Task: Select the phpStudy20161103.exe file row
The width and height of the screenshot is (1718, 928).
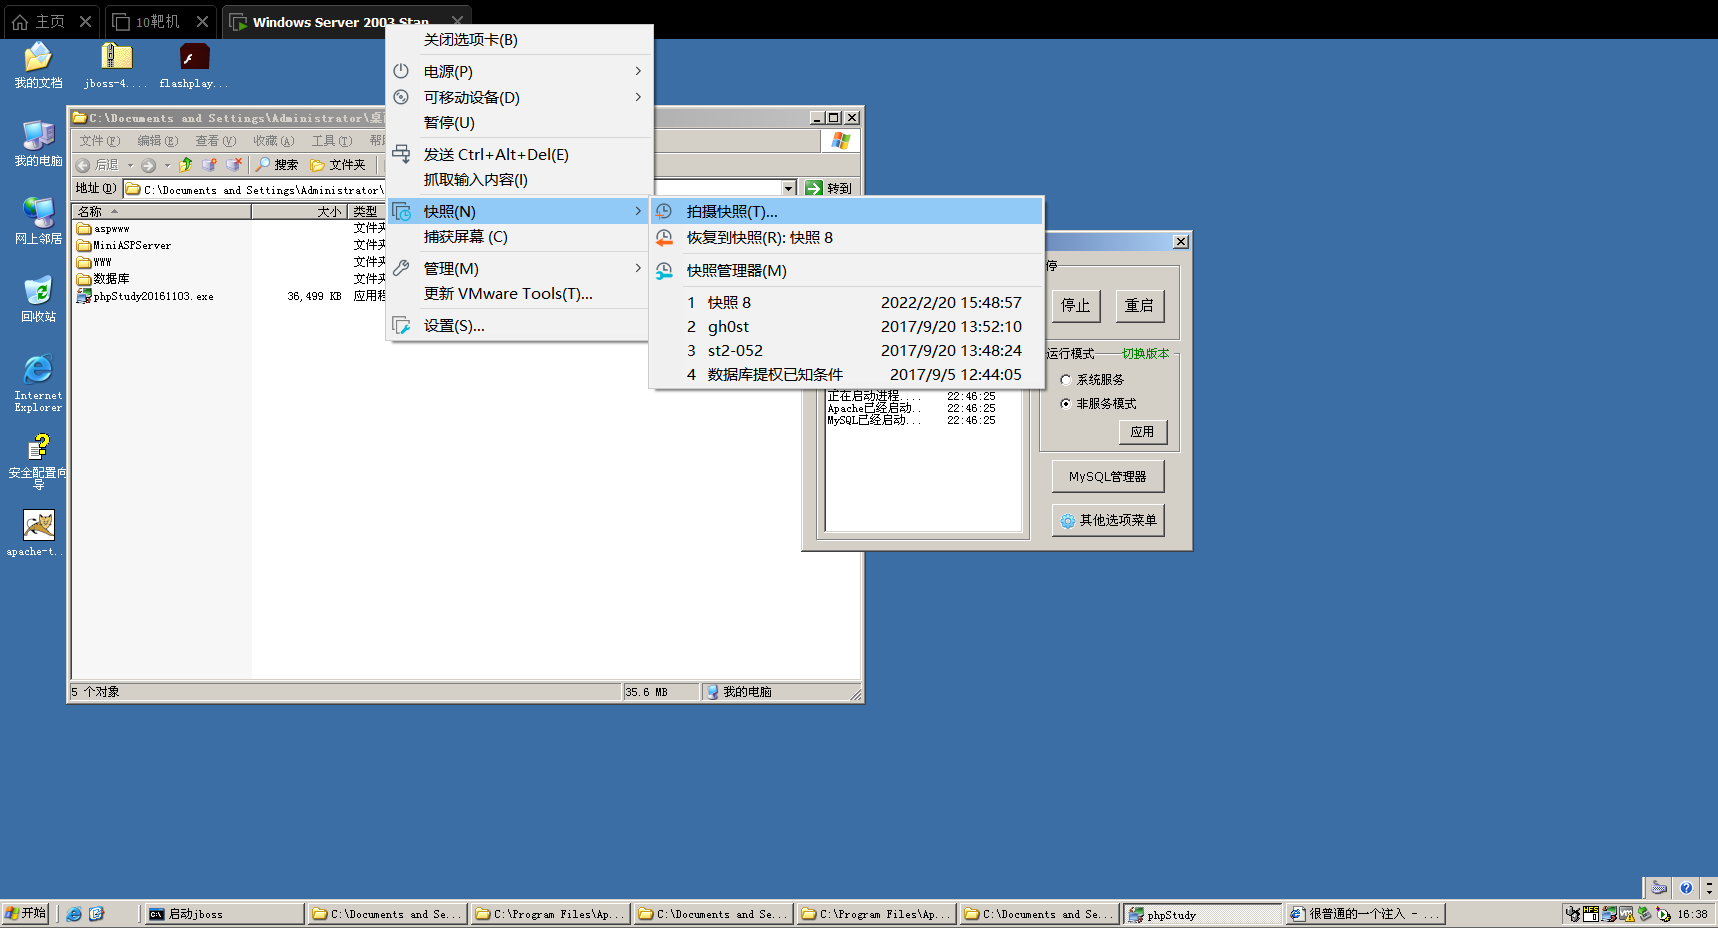Action: coord(145,297)
